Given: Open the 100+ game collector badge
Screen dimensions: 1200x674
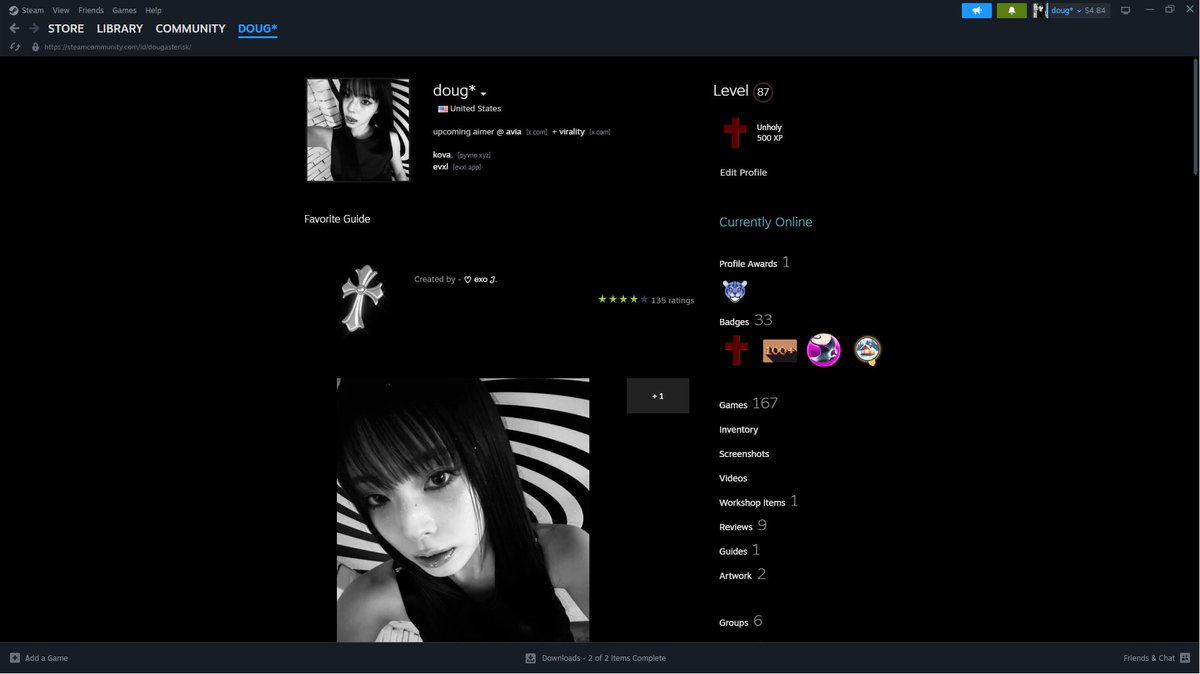Looking at the screenshot, I should click(780, 351).
